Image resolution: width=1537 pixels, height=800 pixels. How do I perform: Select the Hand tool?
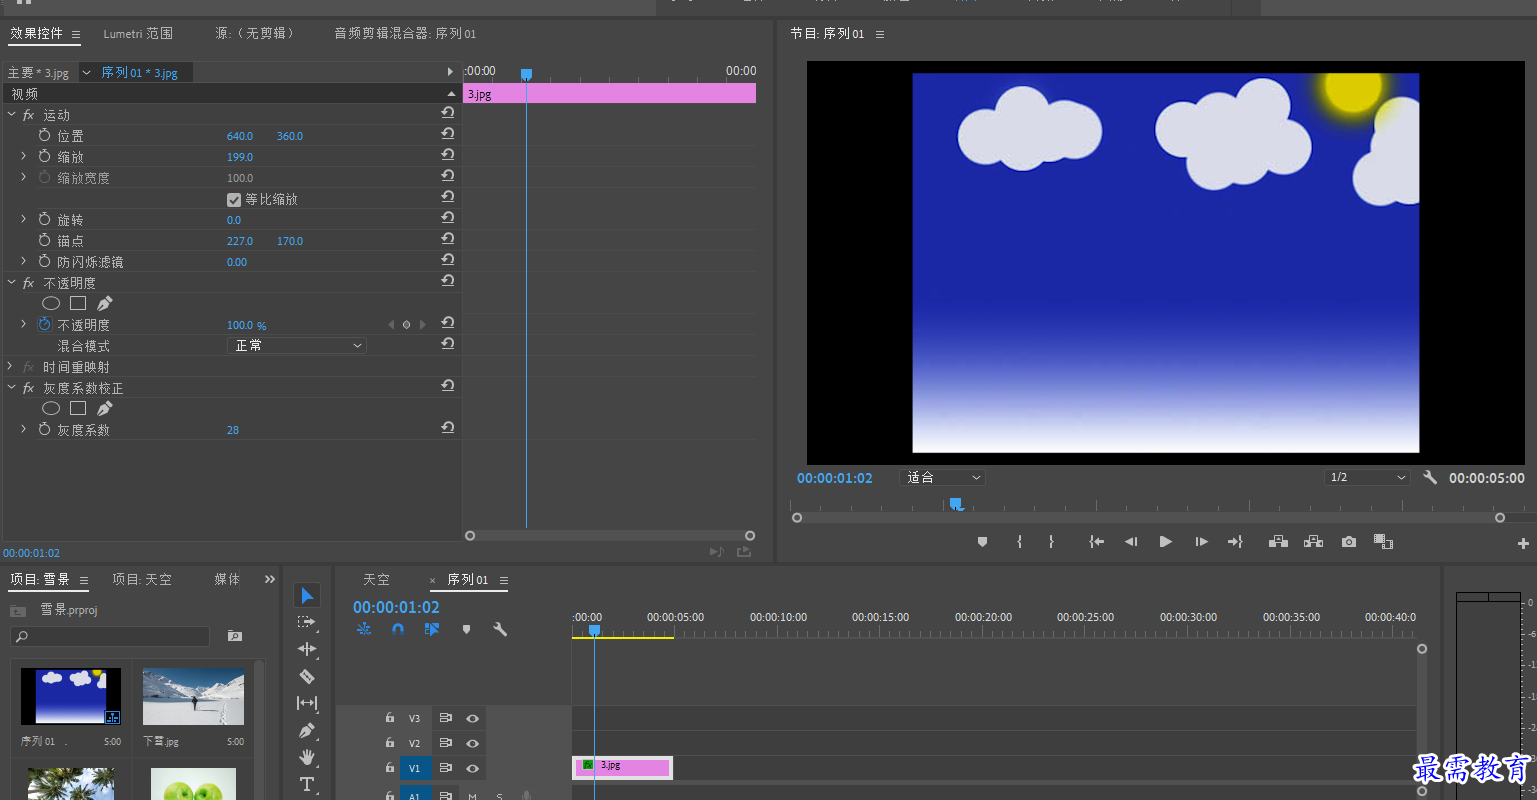pyautogui.click(x=307, y=757)
